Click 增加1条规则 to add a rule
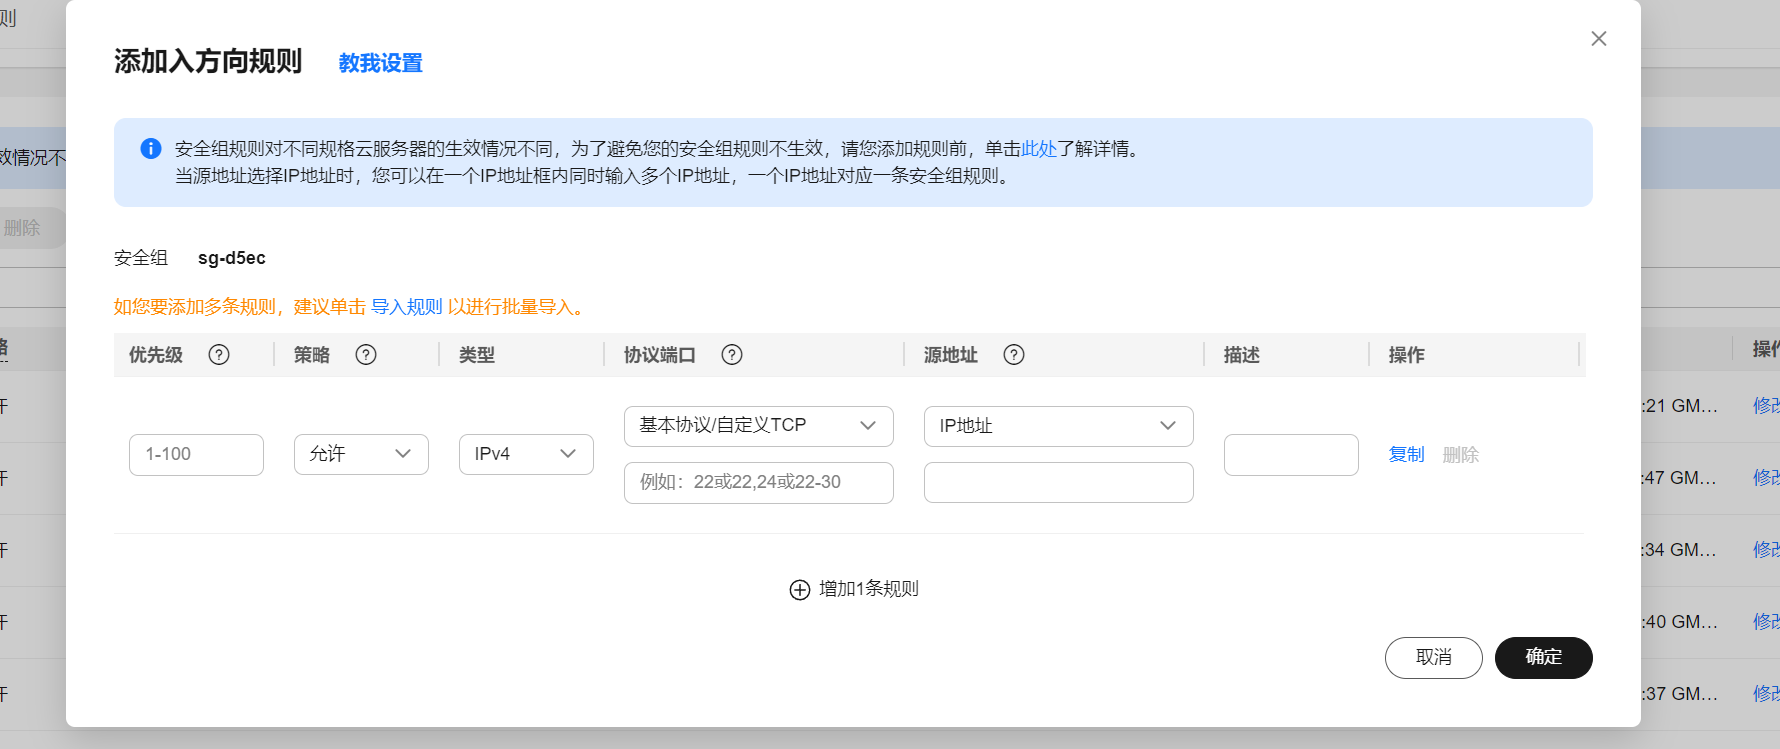 click(868, 589)
